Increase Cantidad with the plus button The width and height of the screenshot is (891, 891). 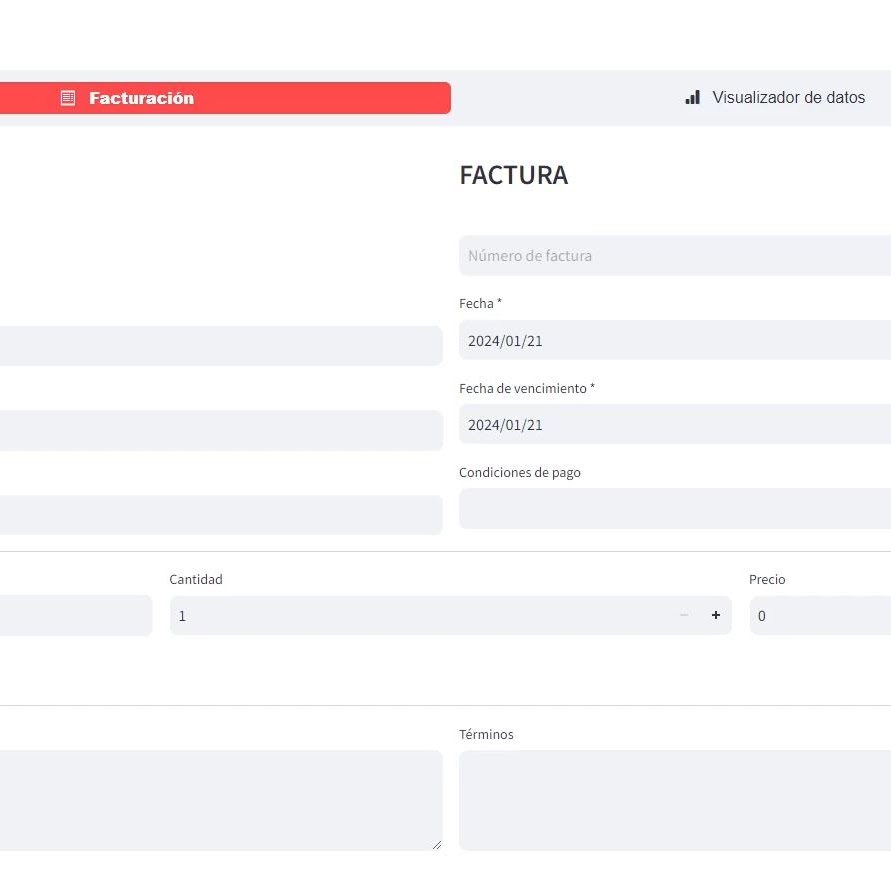pos(716,615)
